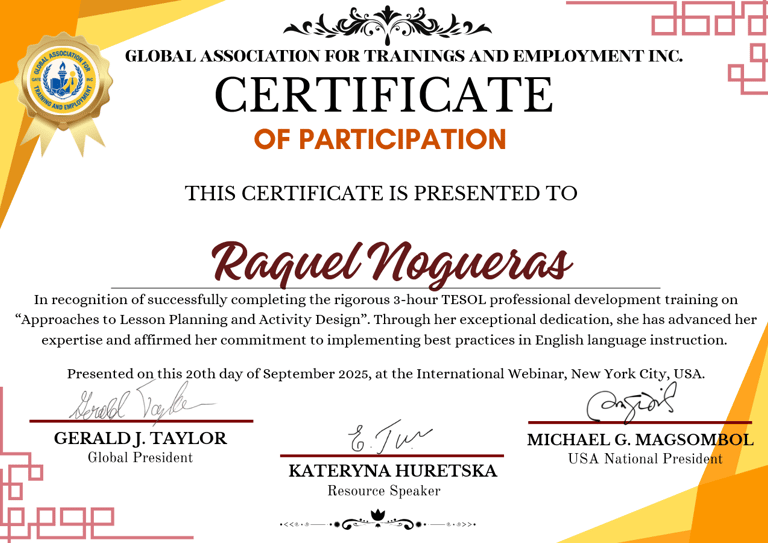Click the line with 'Approaches to Lesson Planning'

[x=386, y=320]
